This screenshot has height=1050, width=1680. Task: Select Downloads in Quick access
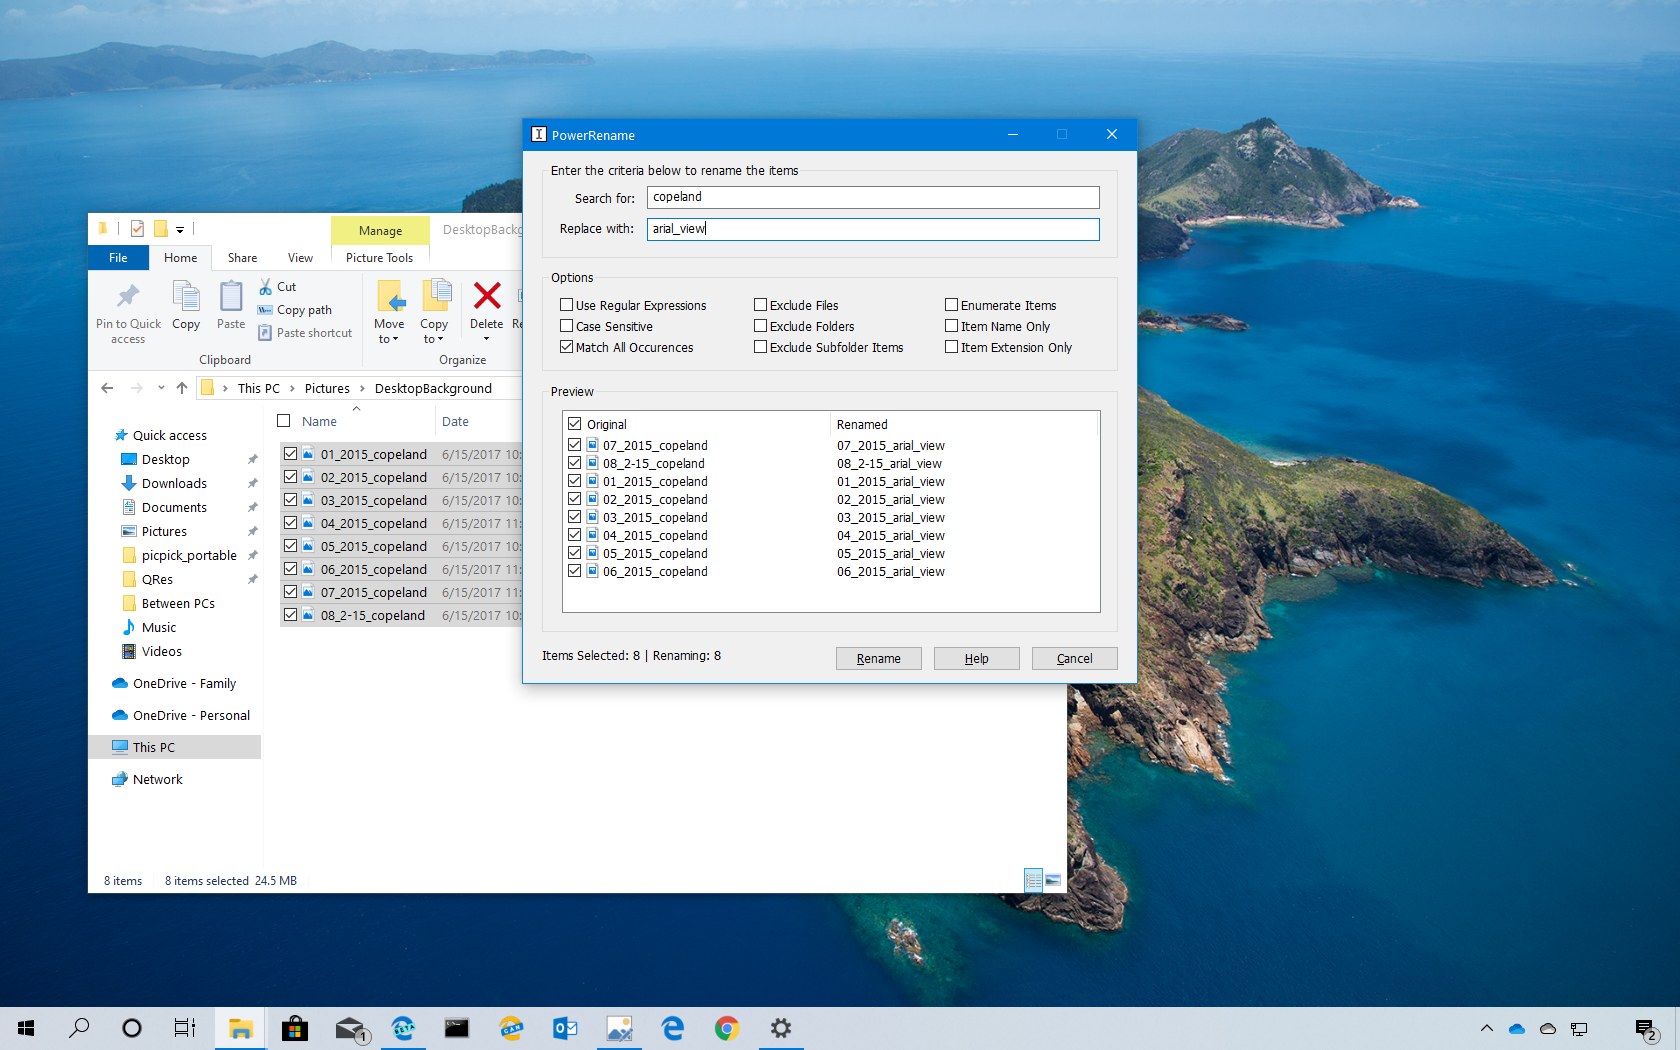click(174, 483)
